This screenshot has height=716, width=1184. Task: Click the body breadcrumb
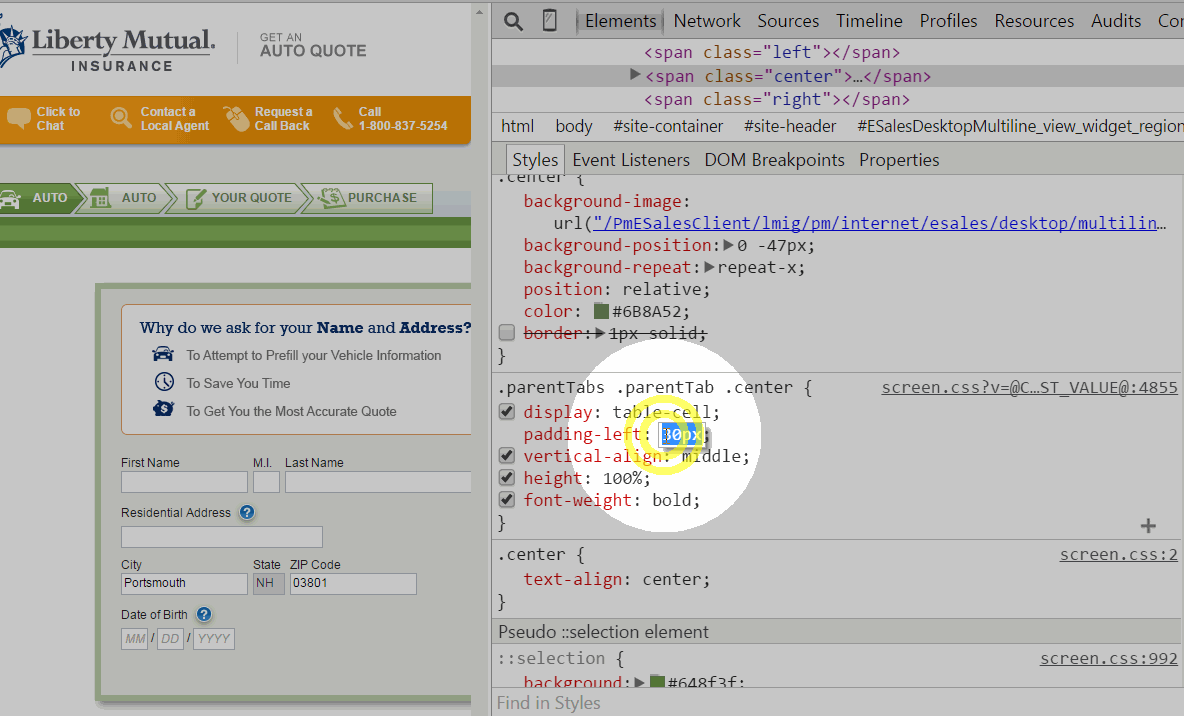(x=574, y=126)
